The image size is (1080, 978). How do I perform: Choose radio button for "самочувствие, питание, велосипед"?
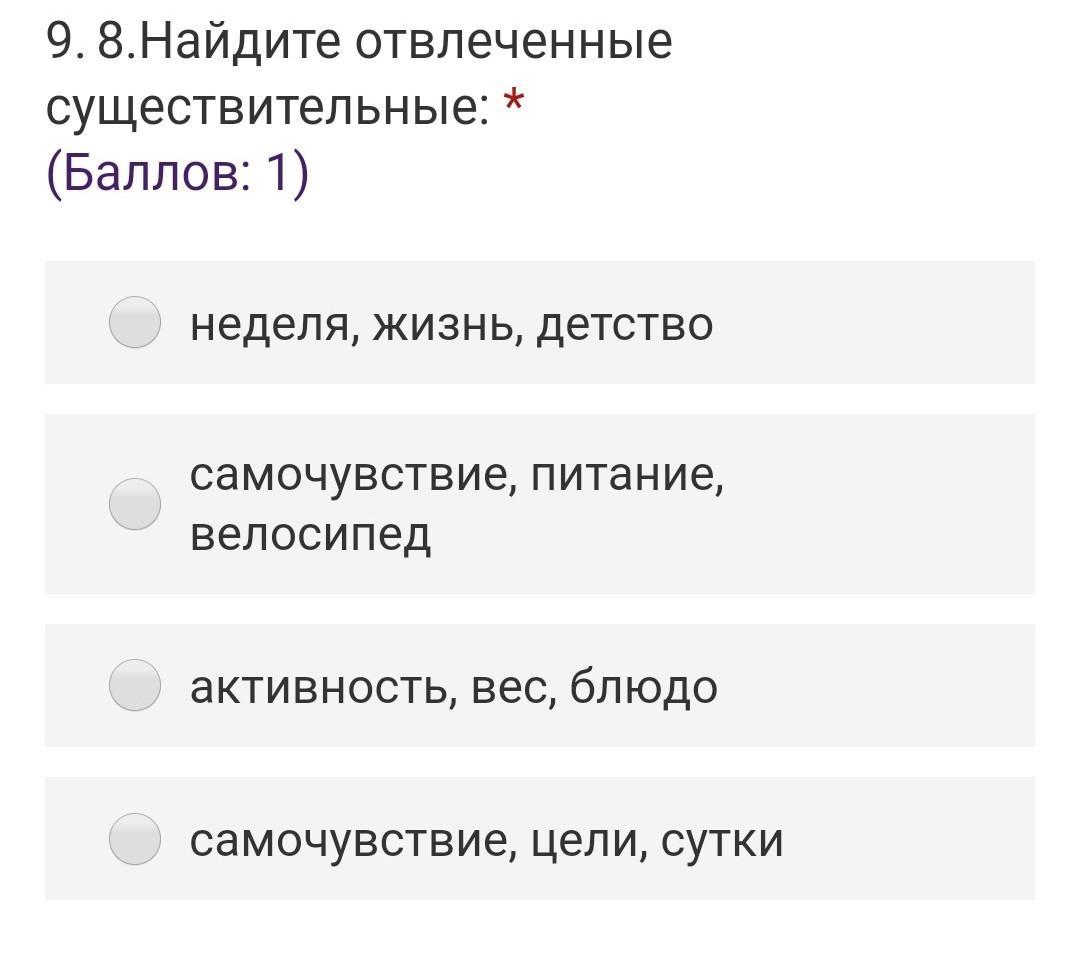tap(135, 503)
